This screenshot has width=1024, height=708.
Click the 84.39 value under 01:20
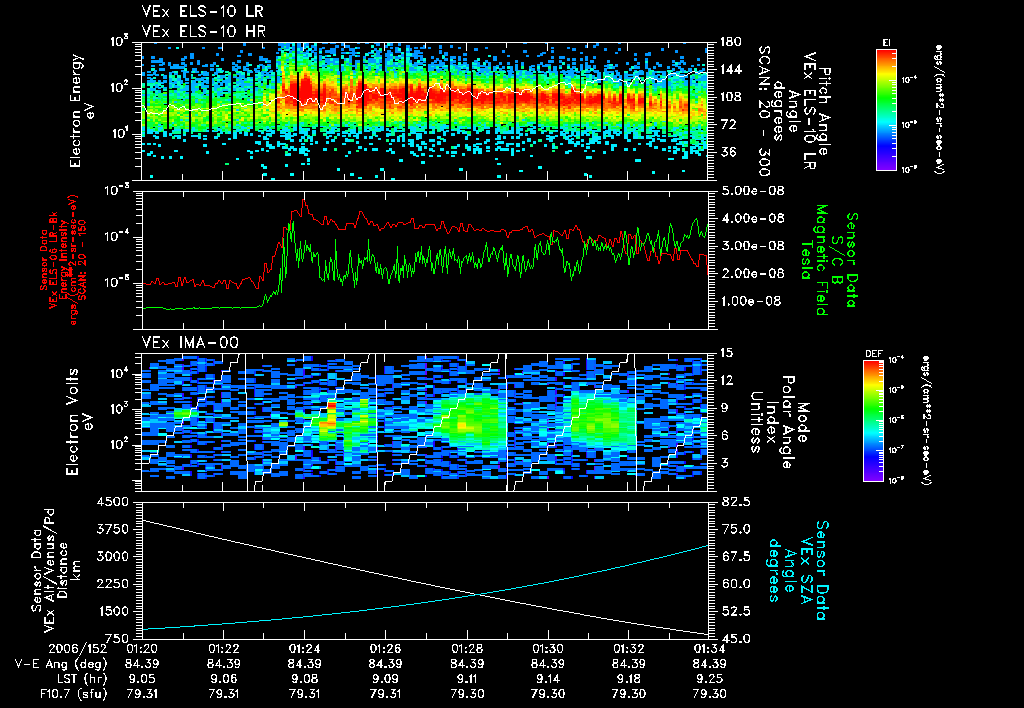(x=142, y=664)
